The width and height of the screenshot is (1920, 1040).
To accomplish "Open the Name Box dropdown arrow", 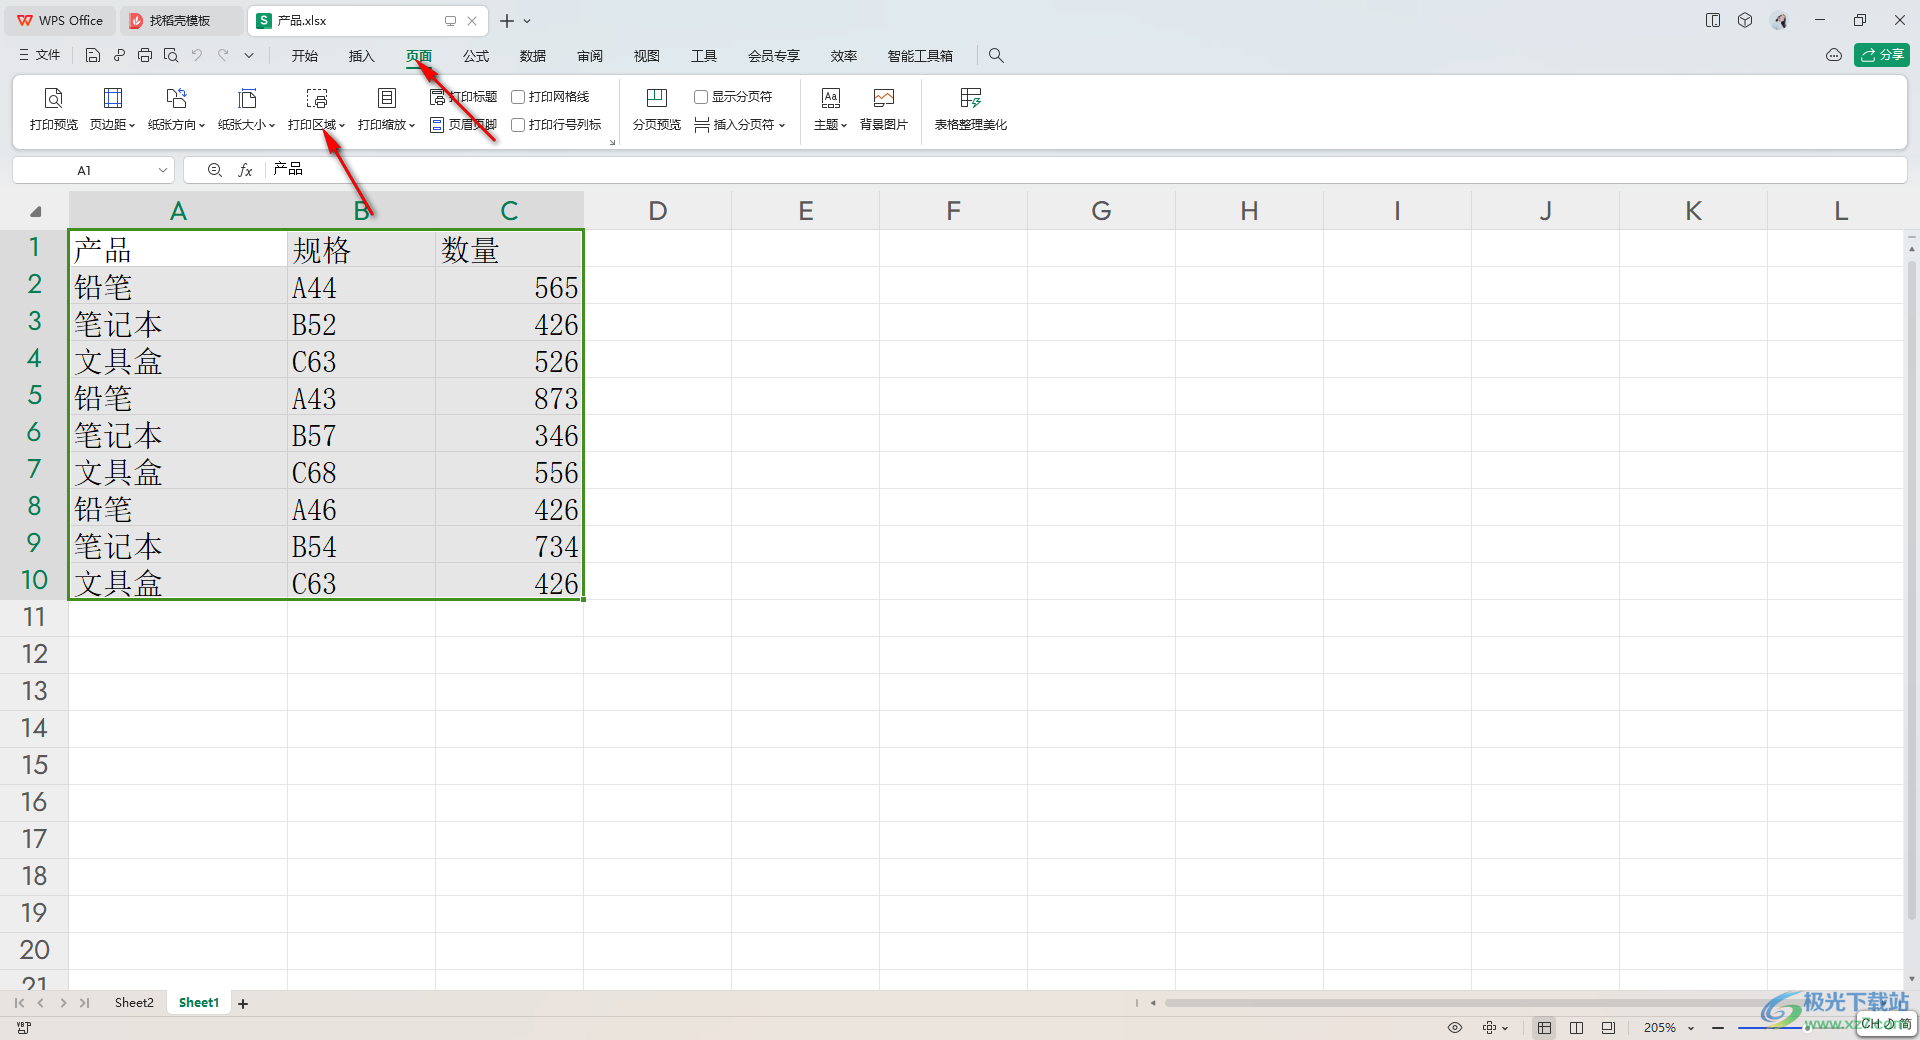I will 162,171.
